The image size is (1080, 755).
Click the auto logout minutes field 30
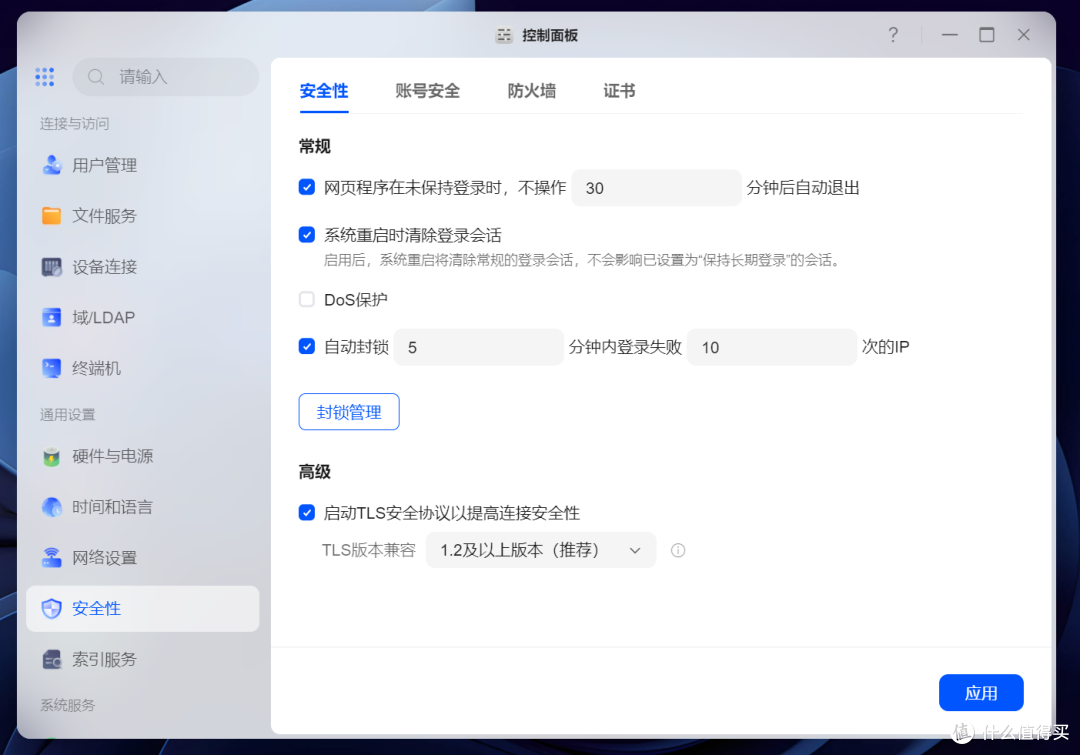[656, 188]
